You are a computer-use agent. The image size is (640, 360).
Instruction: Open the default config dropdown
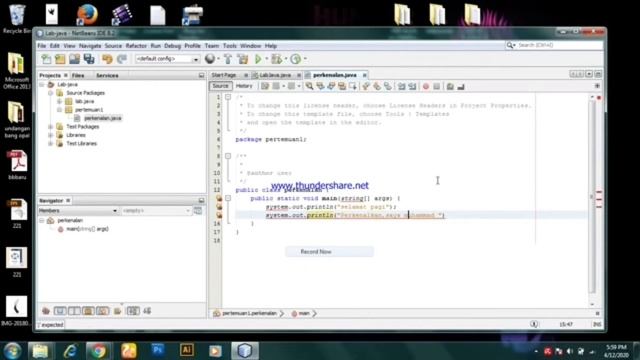[x=167, y=59]
